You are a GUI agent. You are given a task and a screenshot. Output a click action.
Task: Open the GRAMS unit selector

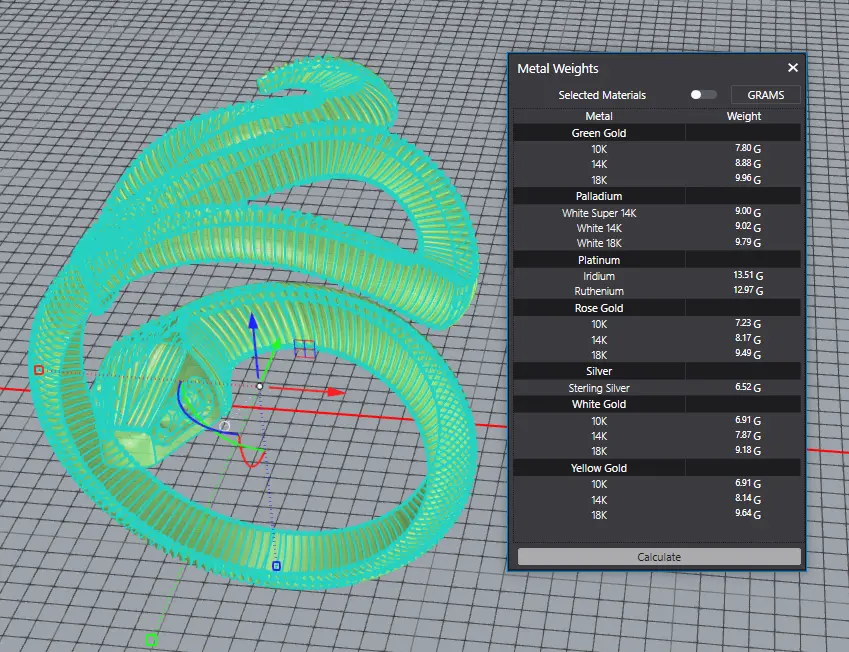pyautogui.click(x=766, y=95)
